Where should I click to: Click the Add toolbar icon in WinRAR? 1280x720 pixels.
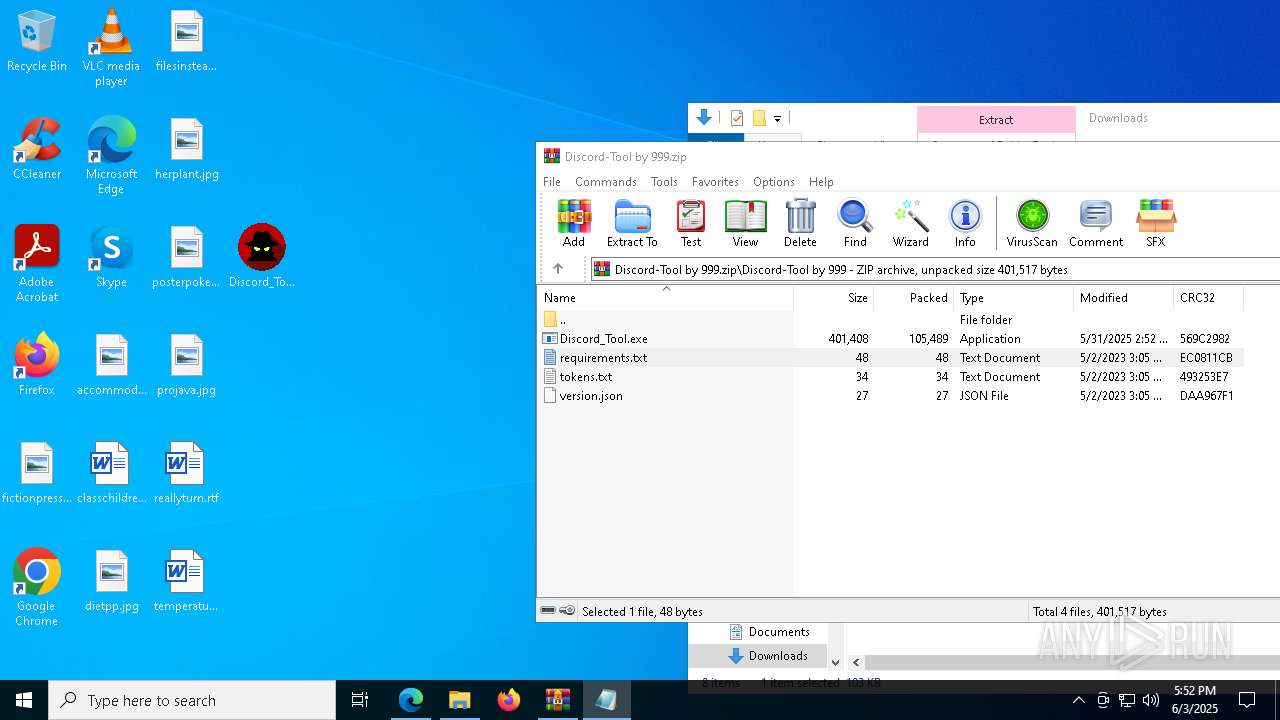(574, 223)
